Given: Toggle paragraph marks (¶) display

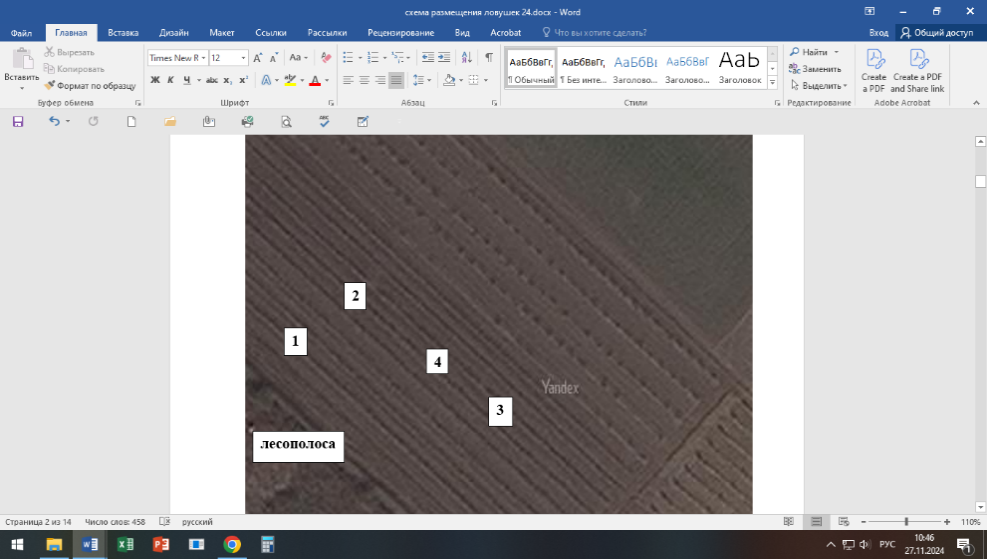Looking at the screenshot, I should 489,58.
